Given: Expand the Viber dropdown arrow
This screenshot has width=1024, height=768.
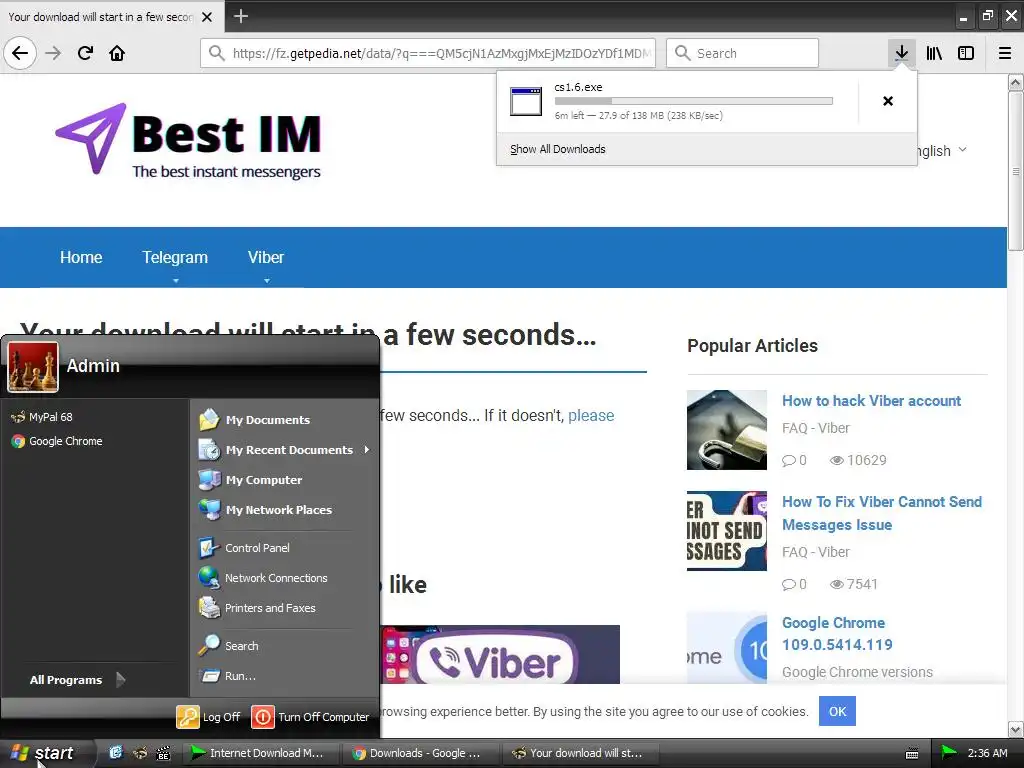Looking at the screenshot, I should tap(266, 281).
